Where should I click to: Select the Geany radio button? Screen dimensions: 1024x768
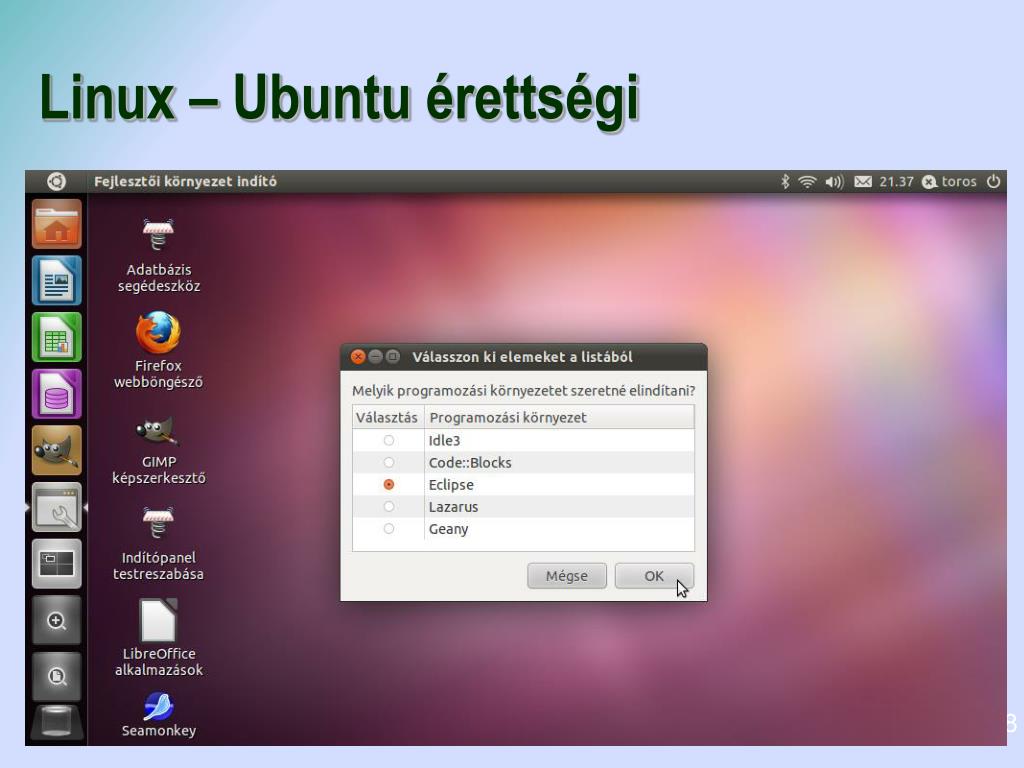(389, 528)
